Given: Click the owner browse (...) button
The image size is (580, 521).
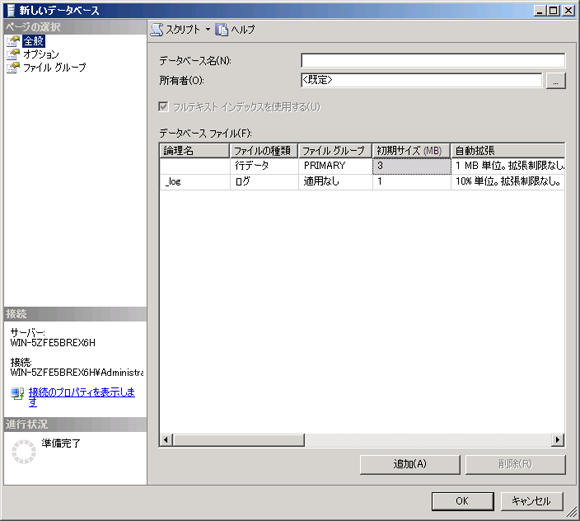Looking at the screenshot, I should [556, 81].
